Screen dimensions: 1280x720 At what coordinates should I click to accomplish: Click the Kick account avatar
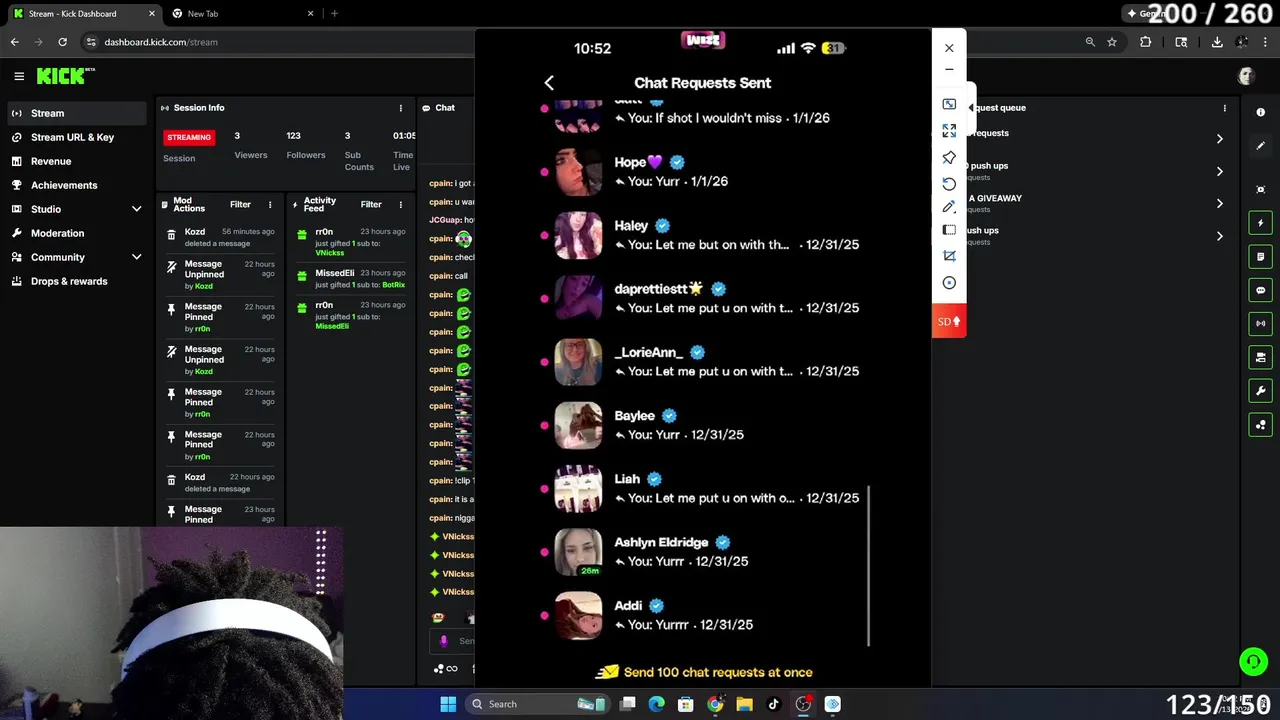coord(1246,76)
